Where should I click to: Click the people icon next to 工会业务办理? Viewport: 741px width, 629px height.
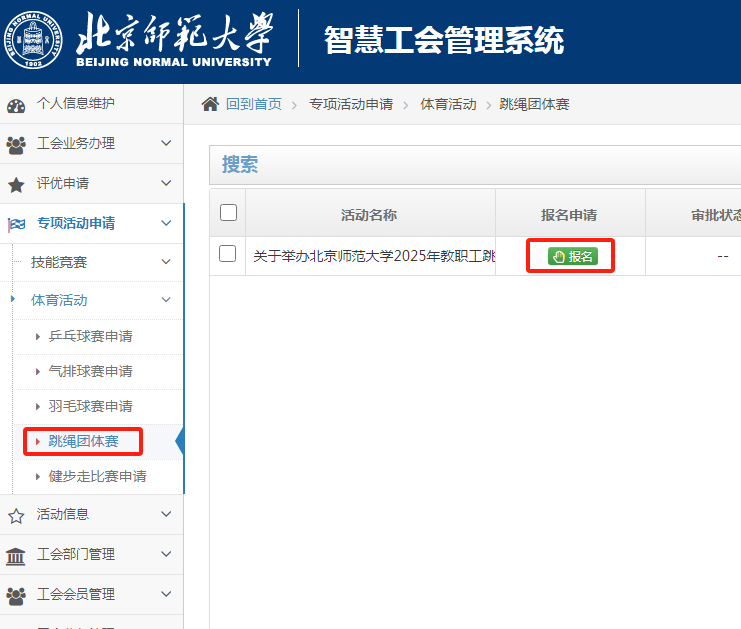(x=16, y=145)
